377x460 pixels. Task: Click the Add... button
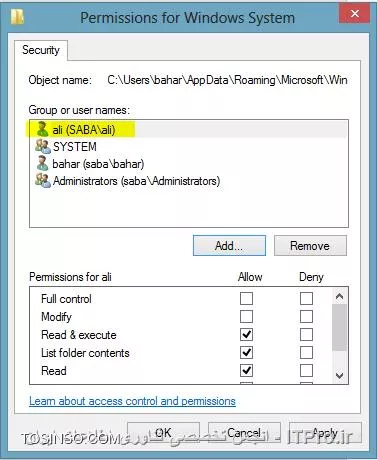click(229, 246)
